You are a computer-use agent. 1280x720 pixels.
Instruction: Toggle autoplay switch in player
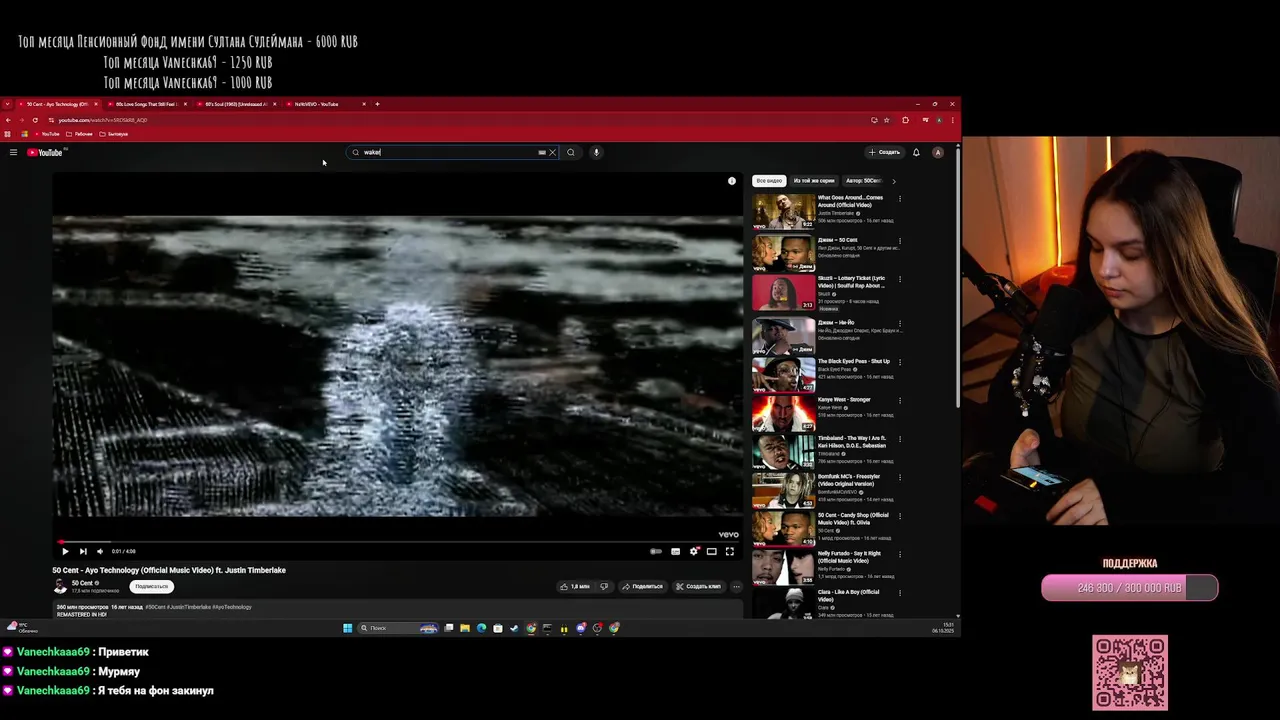pyautogui.click(x=656, y=551)
